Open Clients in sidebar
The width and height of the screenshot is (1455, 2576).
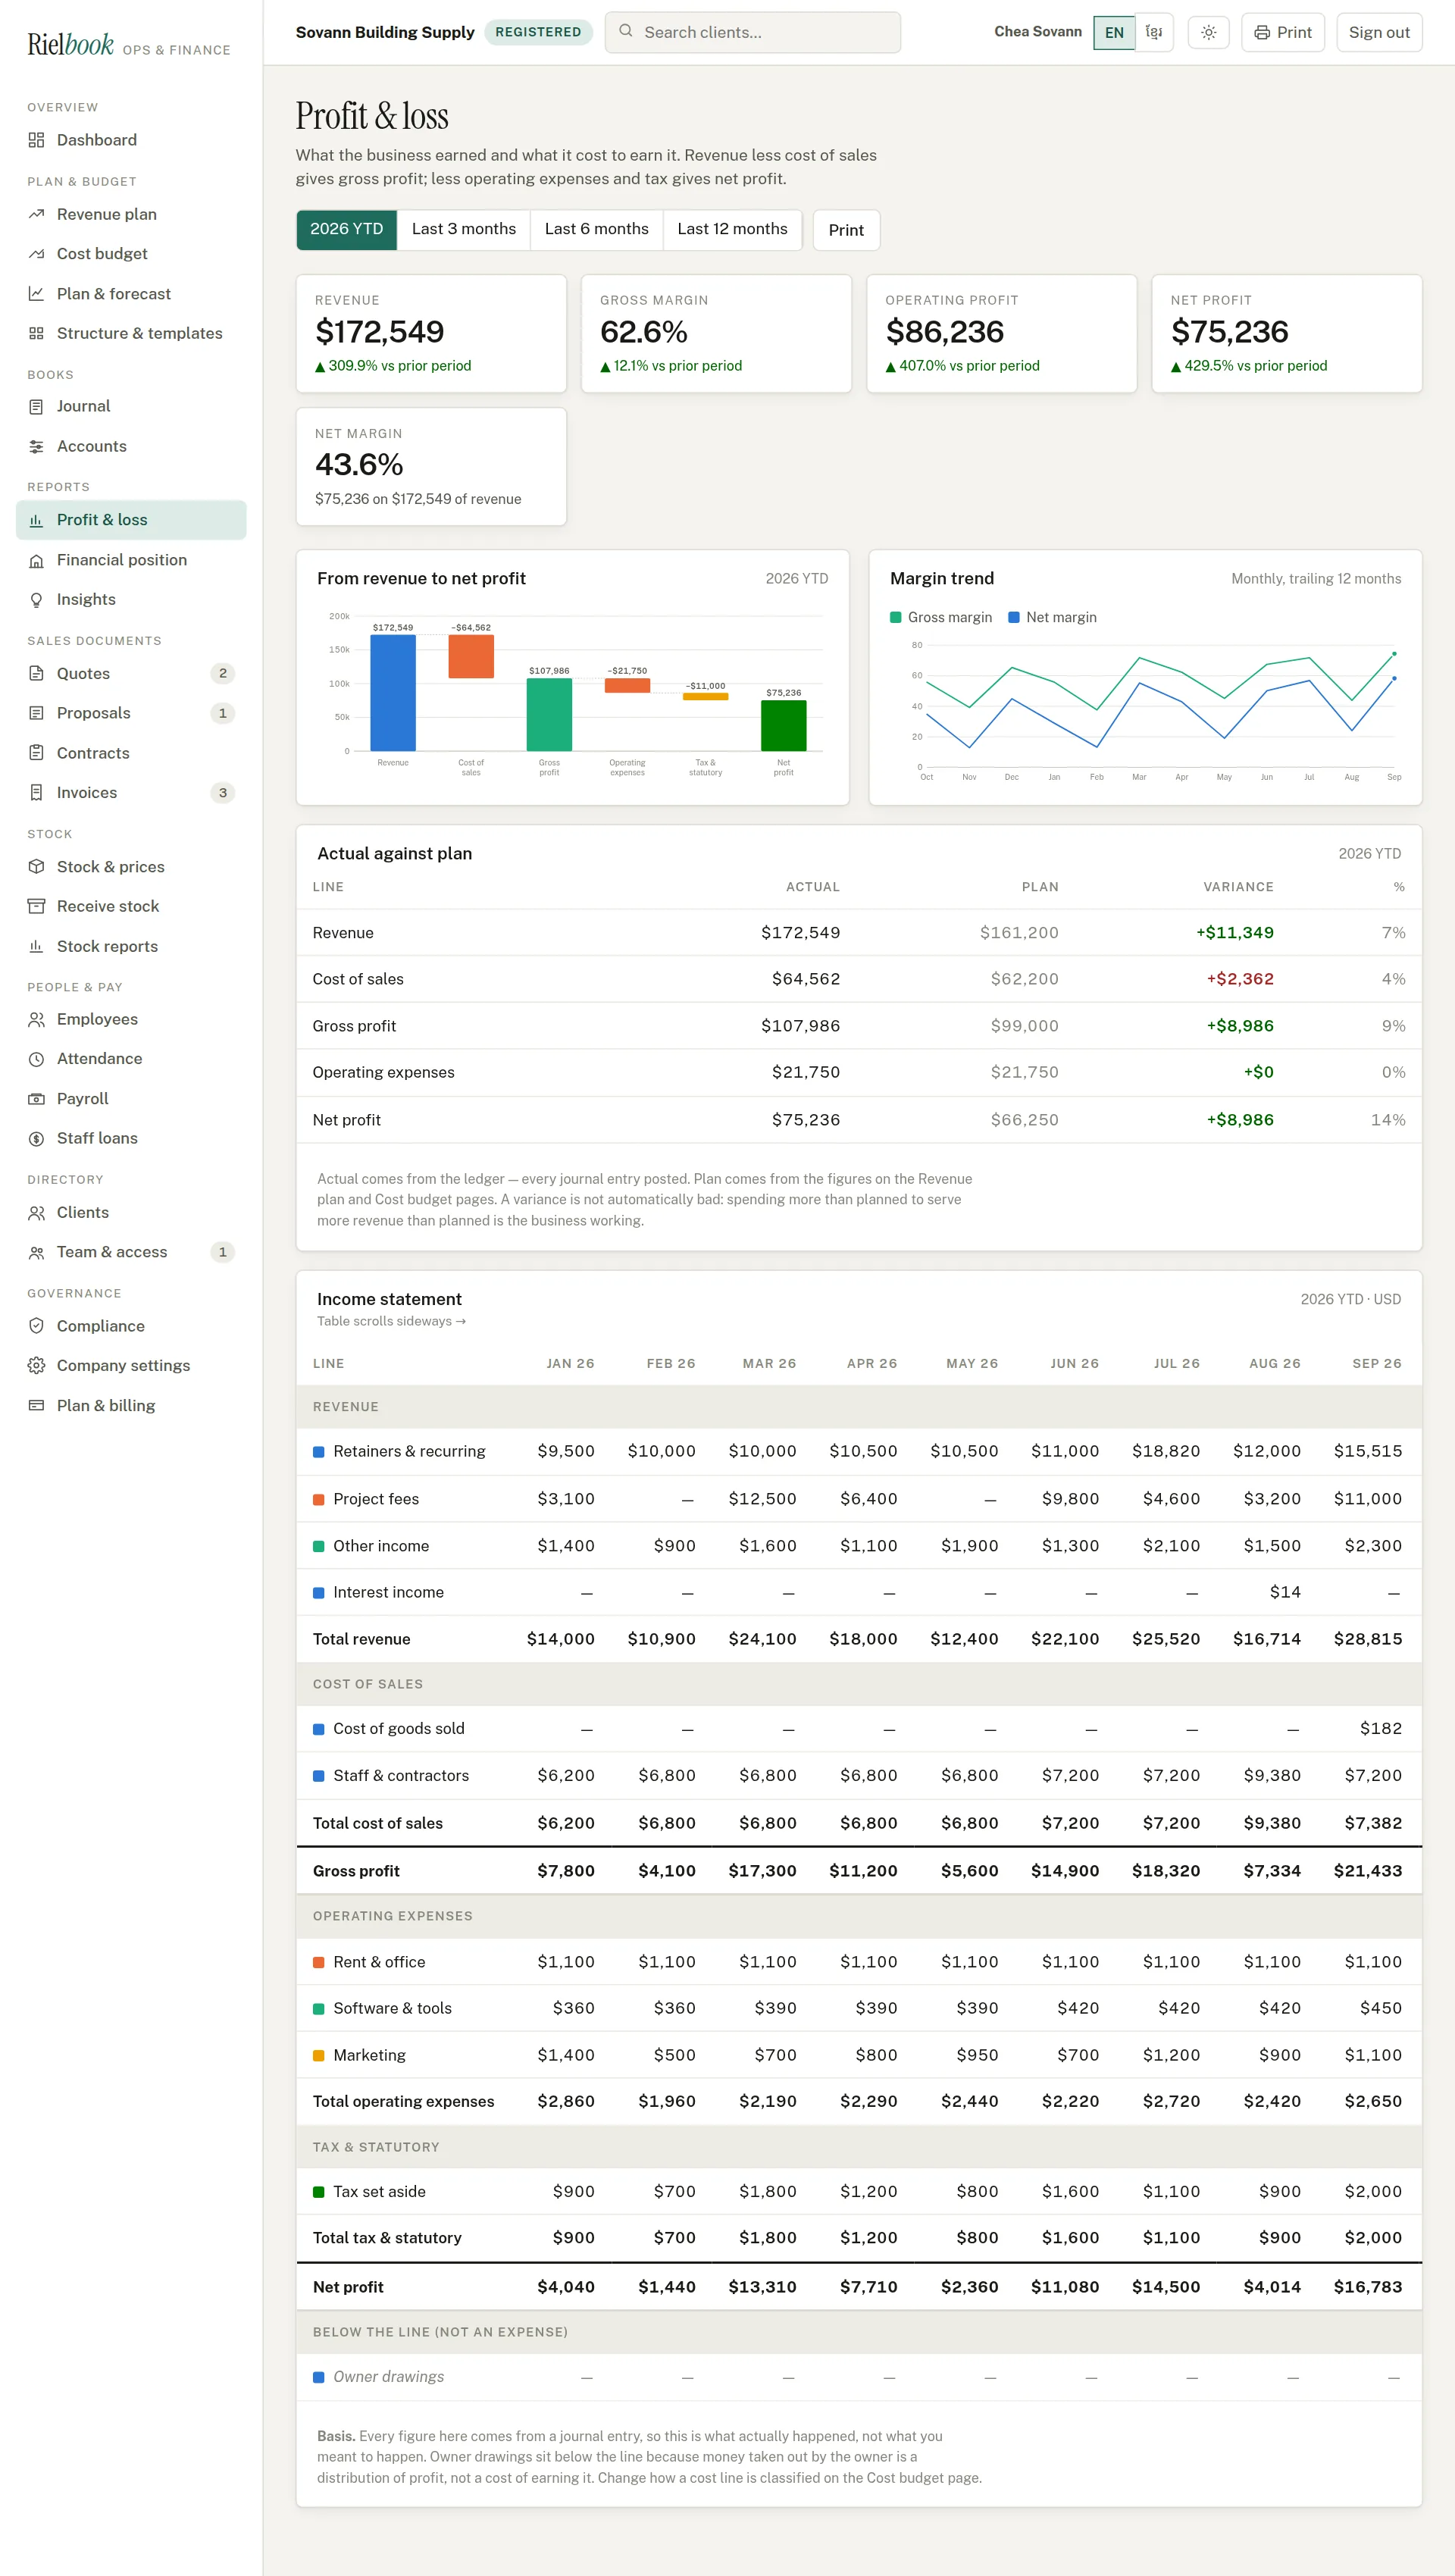(131, 1212)
